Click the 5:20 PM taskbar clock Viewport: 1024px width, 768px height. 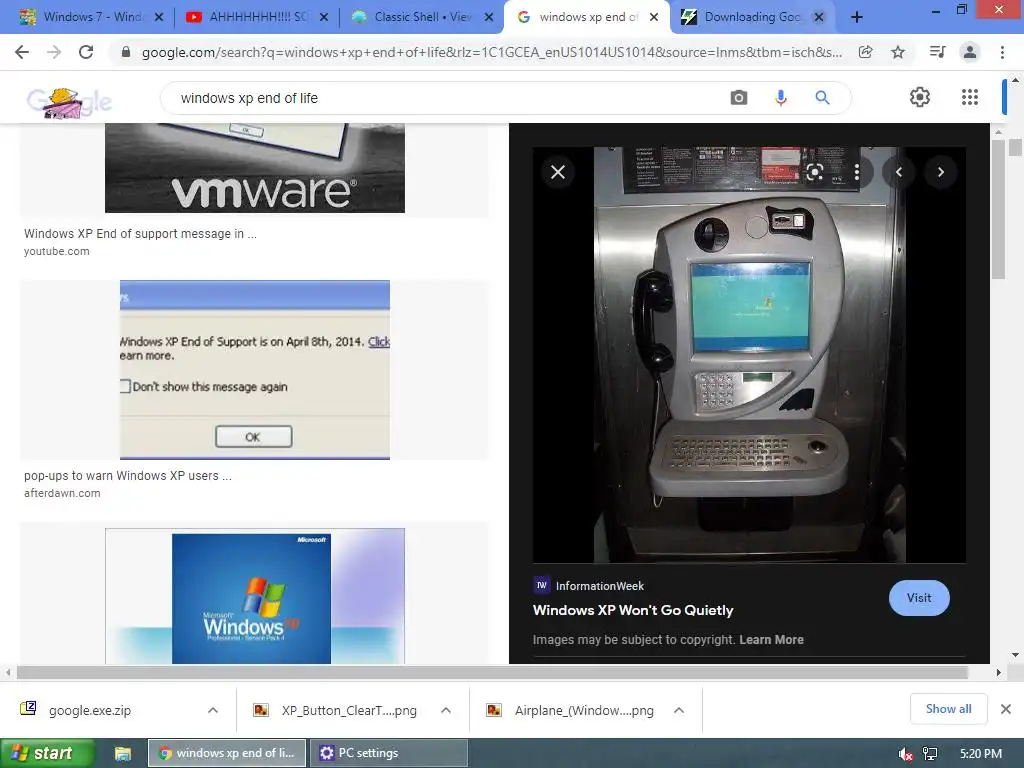tap(980, 754)
